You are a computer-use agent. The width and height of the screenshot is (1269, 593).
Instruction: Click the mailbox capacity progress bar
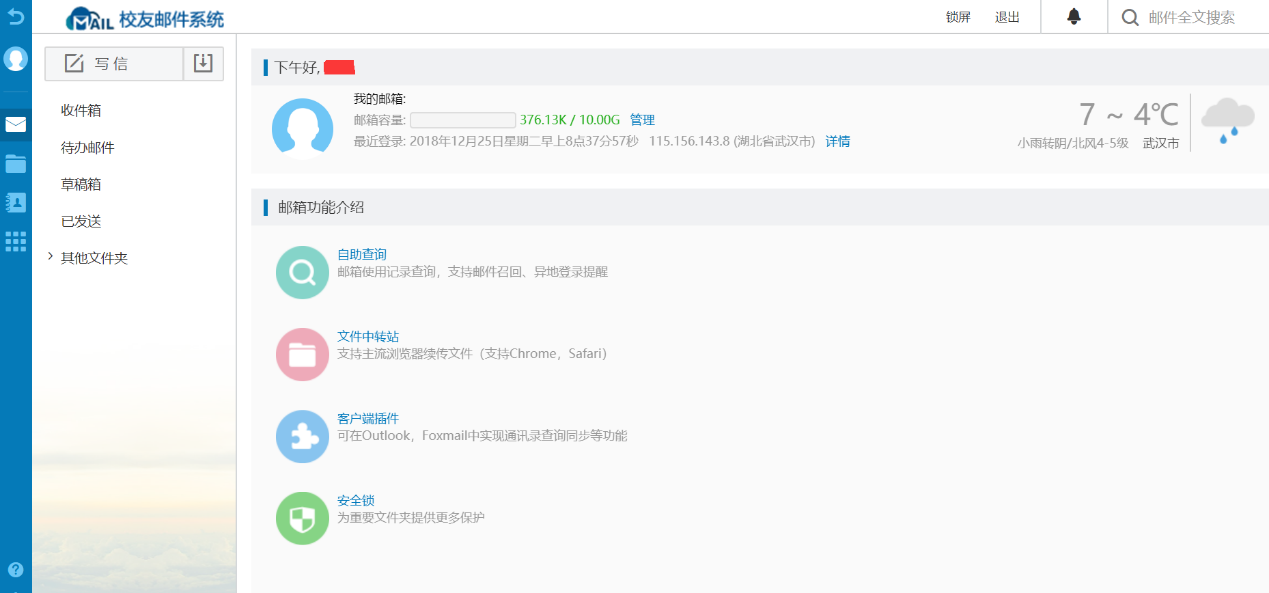463,120
